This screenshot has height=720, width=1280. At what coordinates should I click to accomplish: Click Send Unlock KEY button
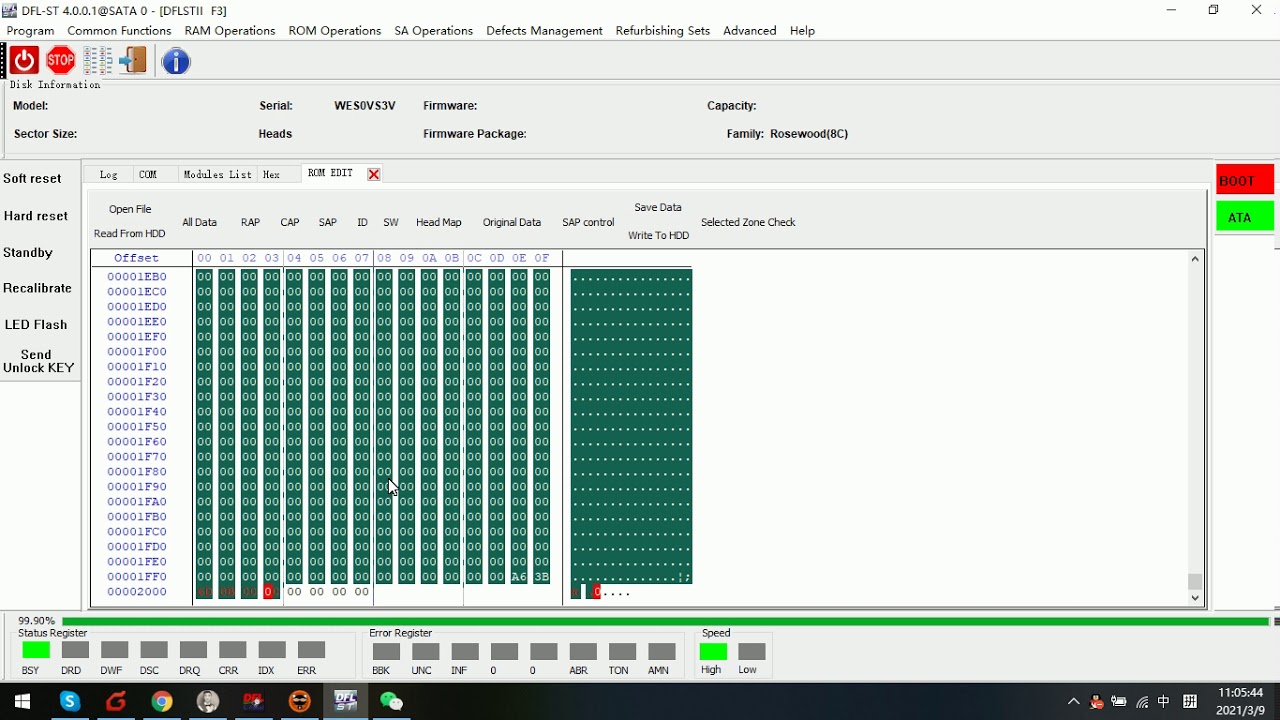pyautogui.click(x=38, y=361)
